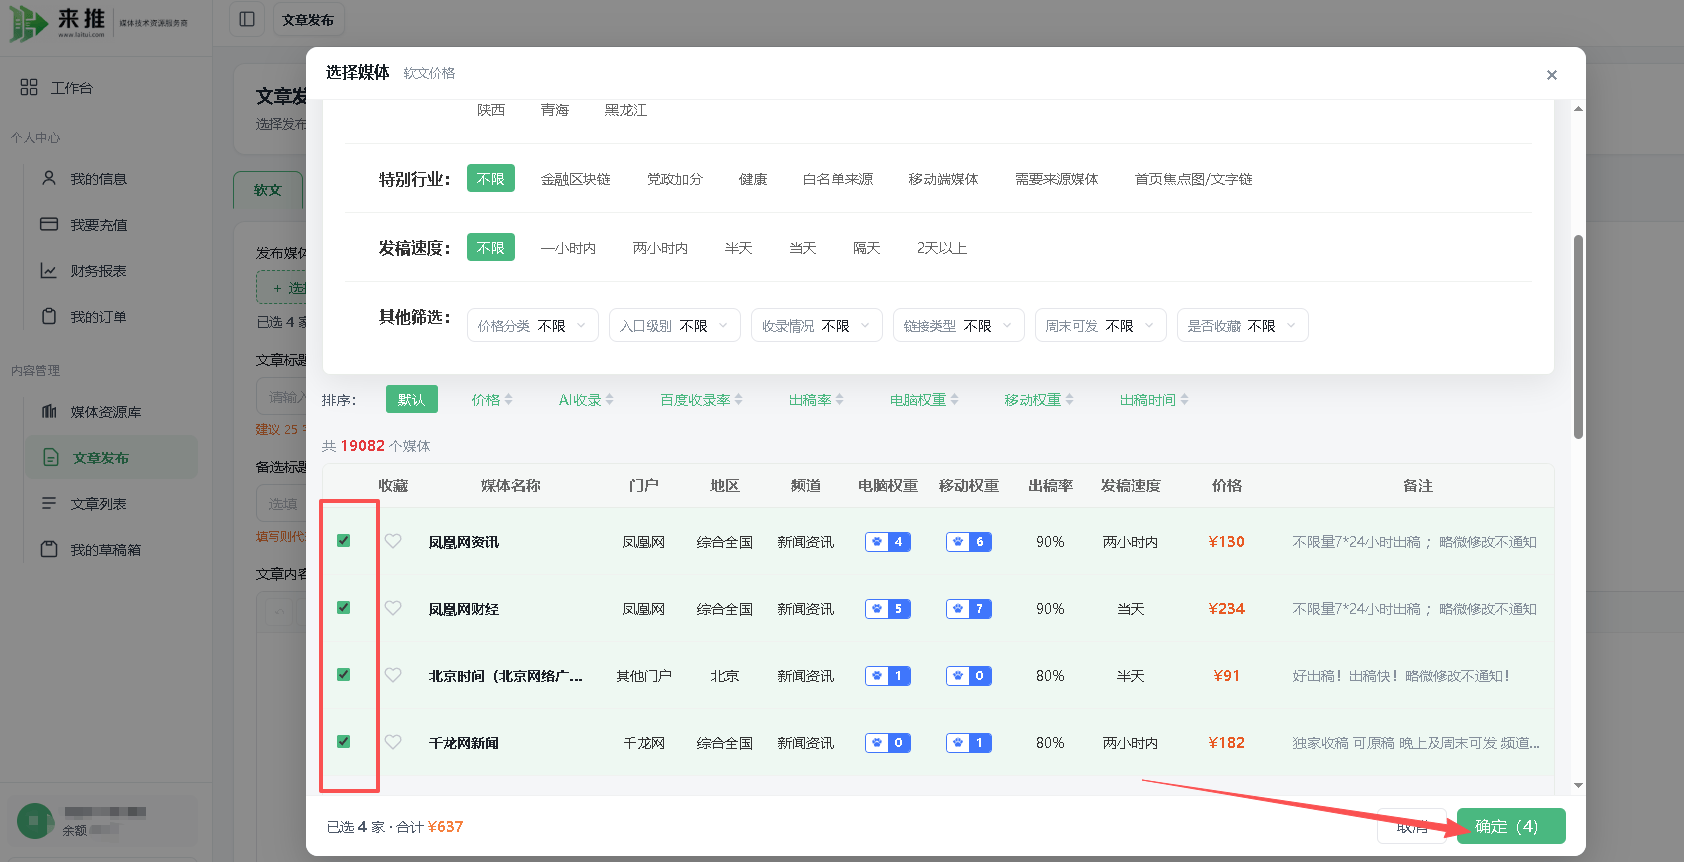Select the 党政加分 industry filter
The width and height of the screenshot is (1684, 862).
click(x=675, y=179)
